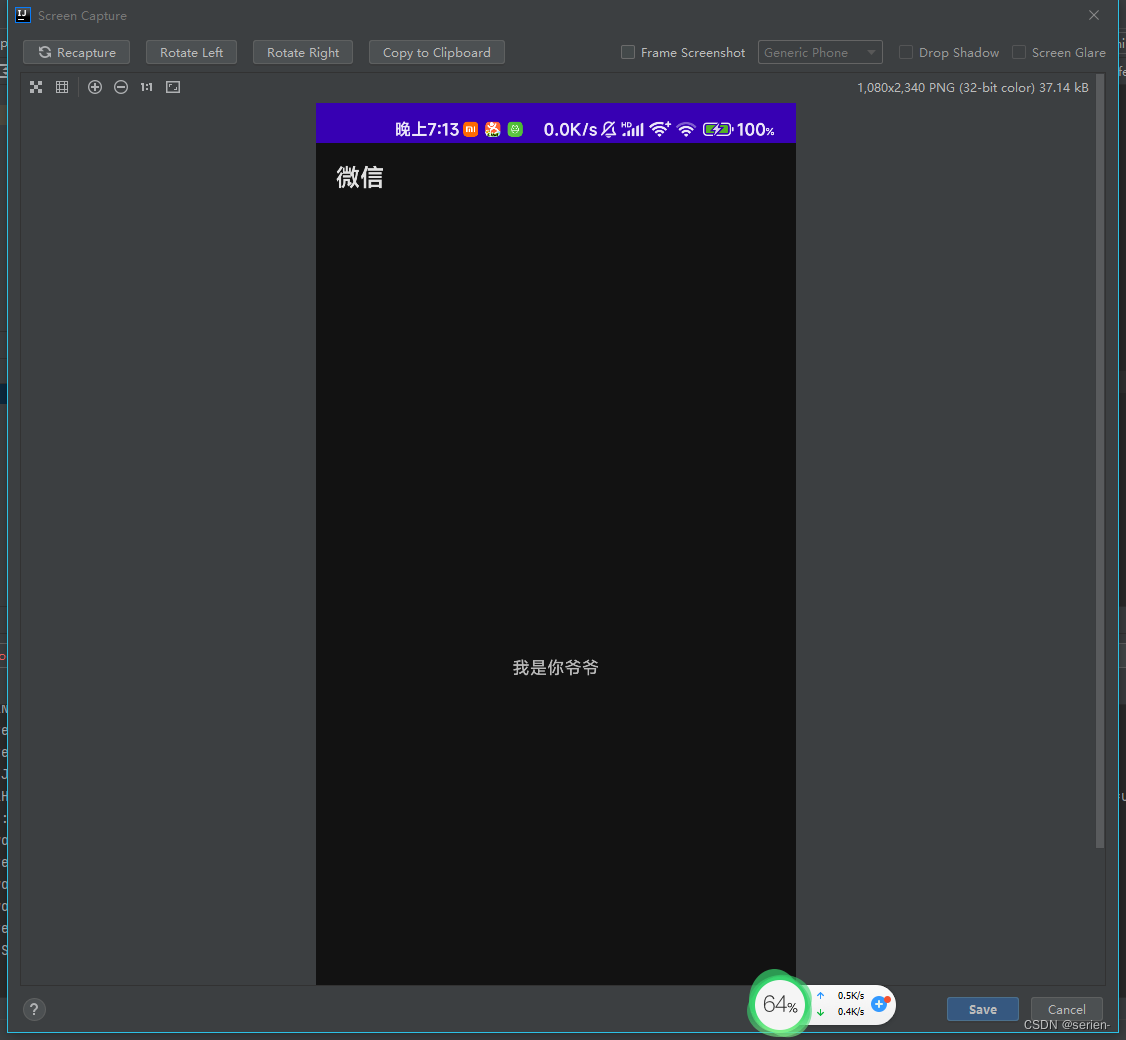The image size is (1126, 1040).
Task: Click the download speed 0.4K/s readout
Action: point(851,1011)
